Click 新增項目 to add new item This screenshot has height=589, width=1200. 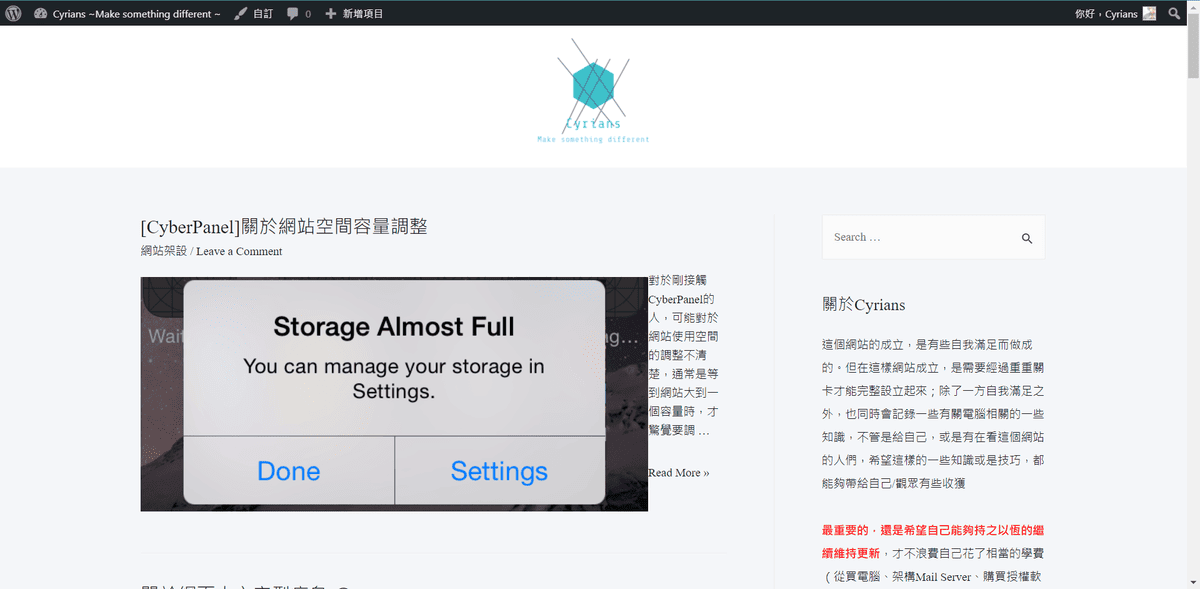pos(354,14)
